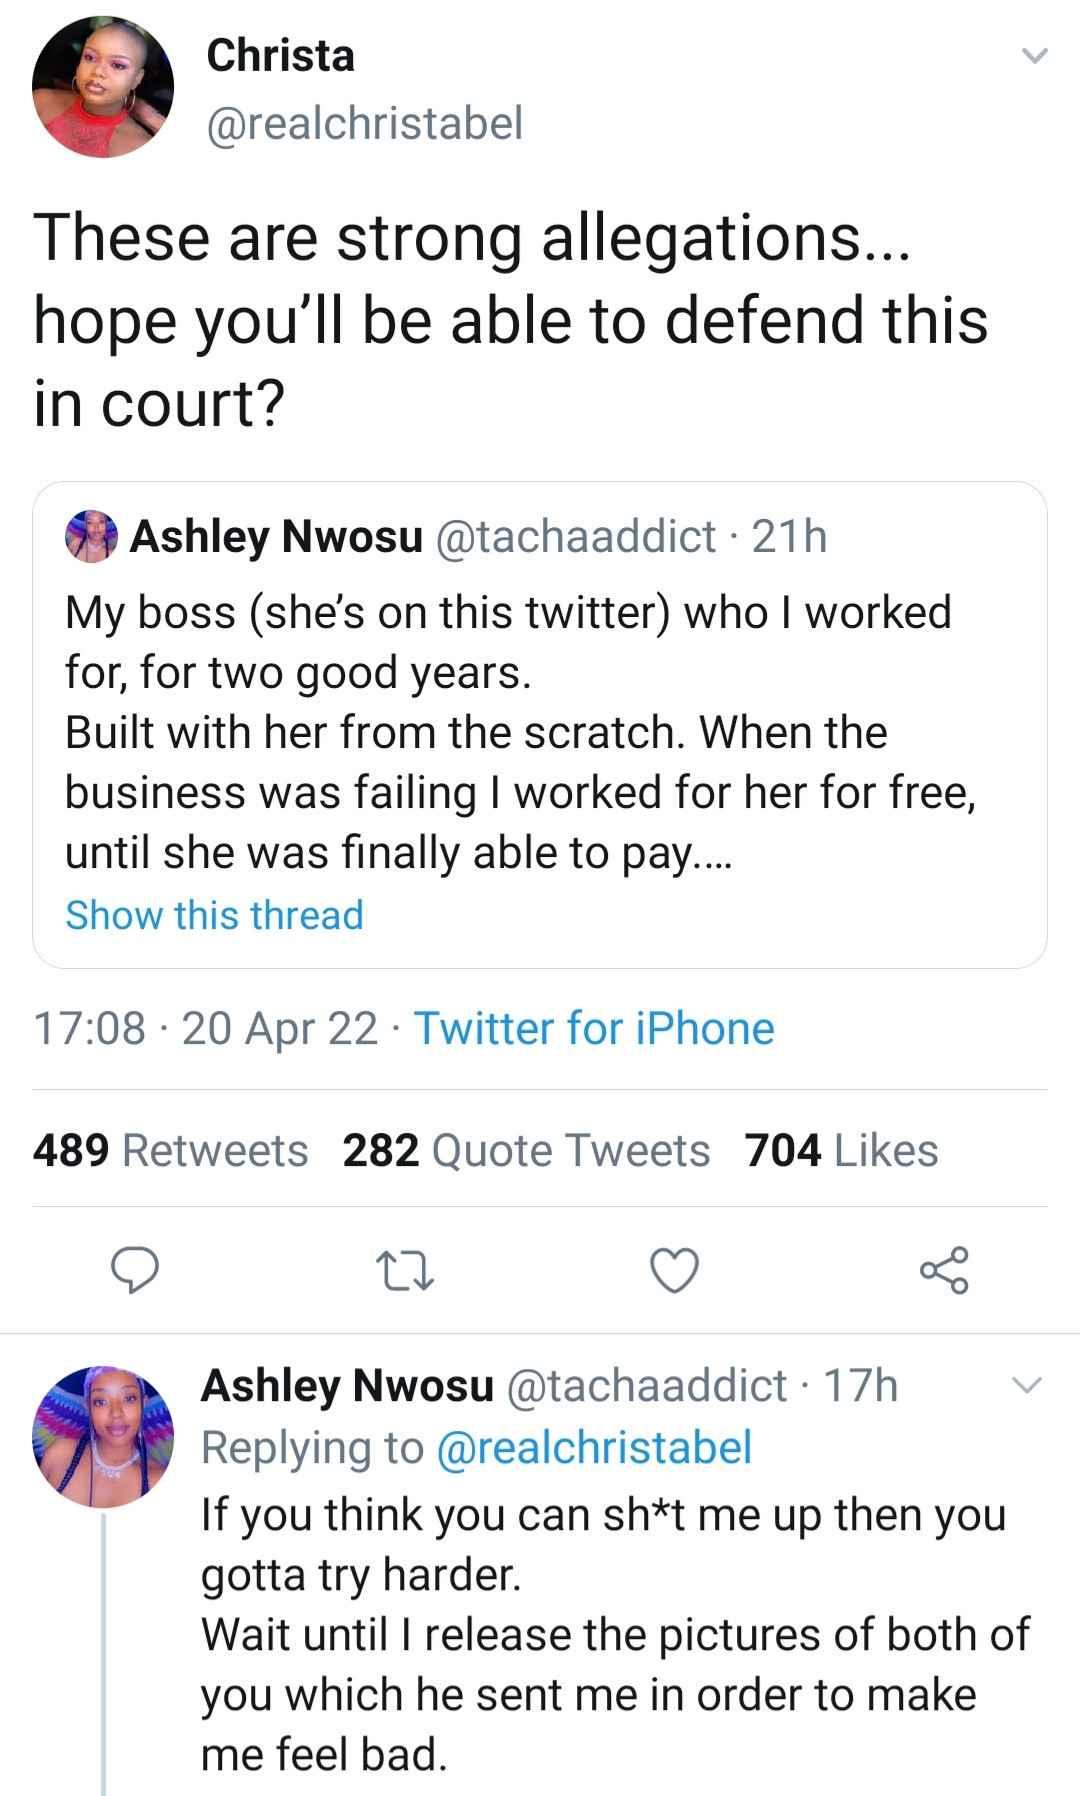This screenshot has width=1080, height=1796.
Task: Like the tweet with the heart icon
Action: pyautogui.click(x=675, y=1271)
